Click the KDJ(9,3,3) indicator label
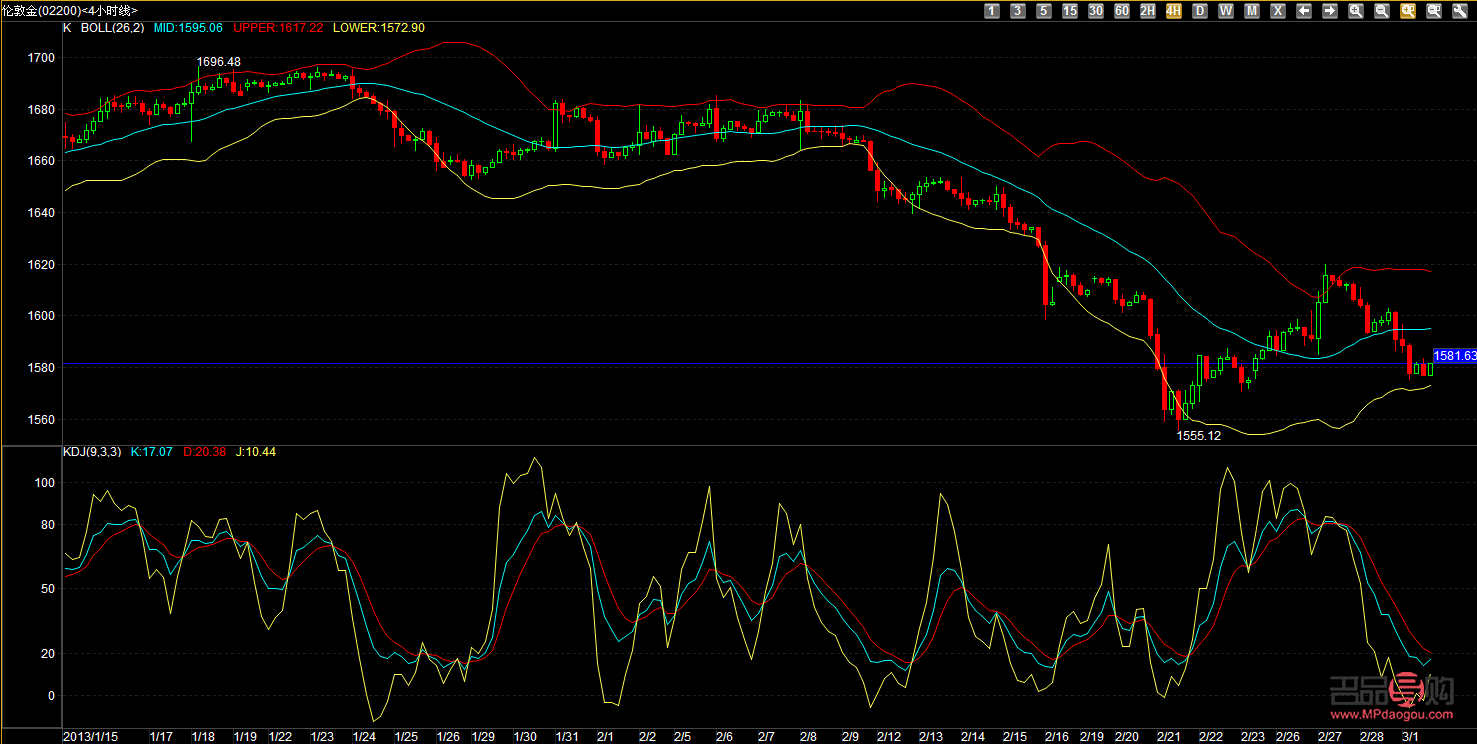The image size is (1477, 744). 92,452
